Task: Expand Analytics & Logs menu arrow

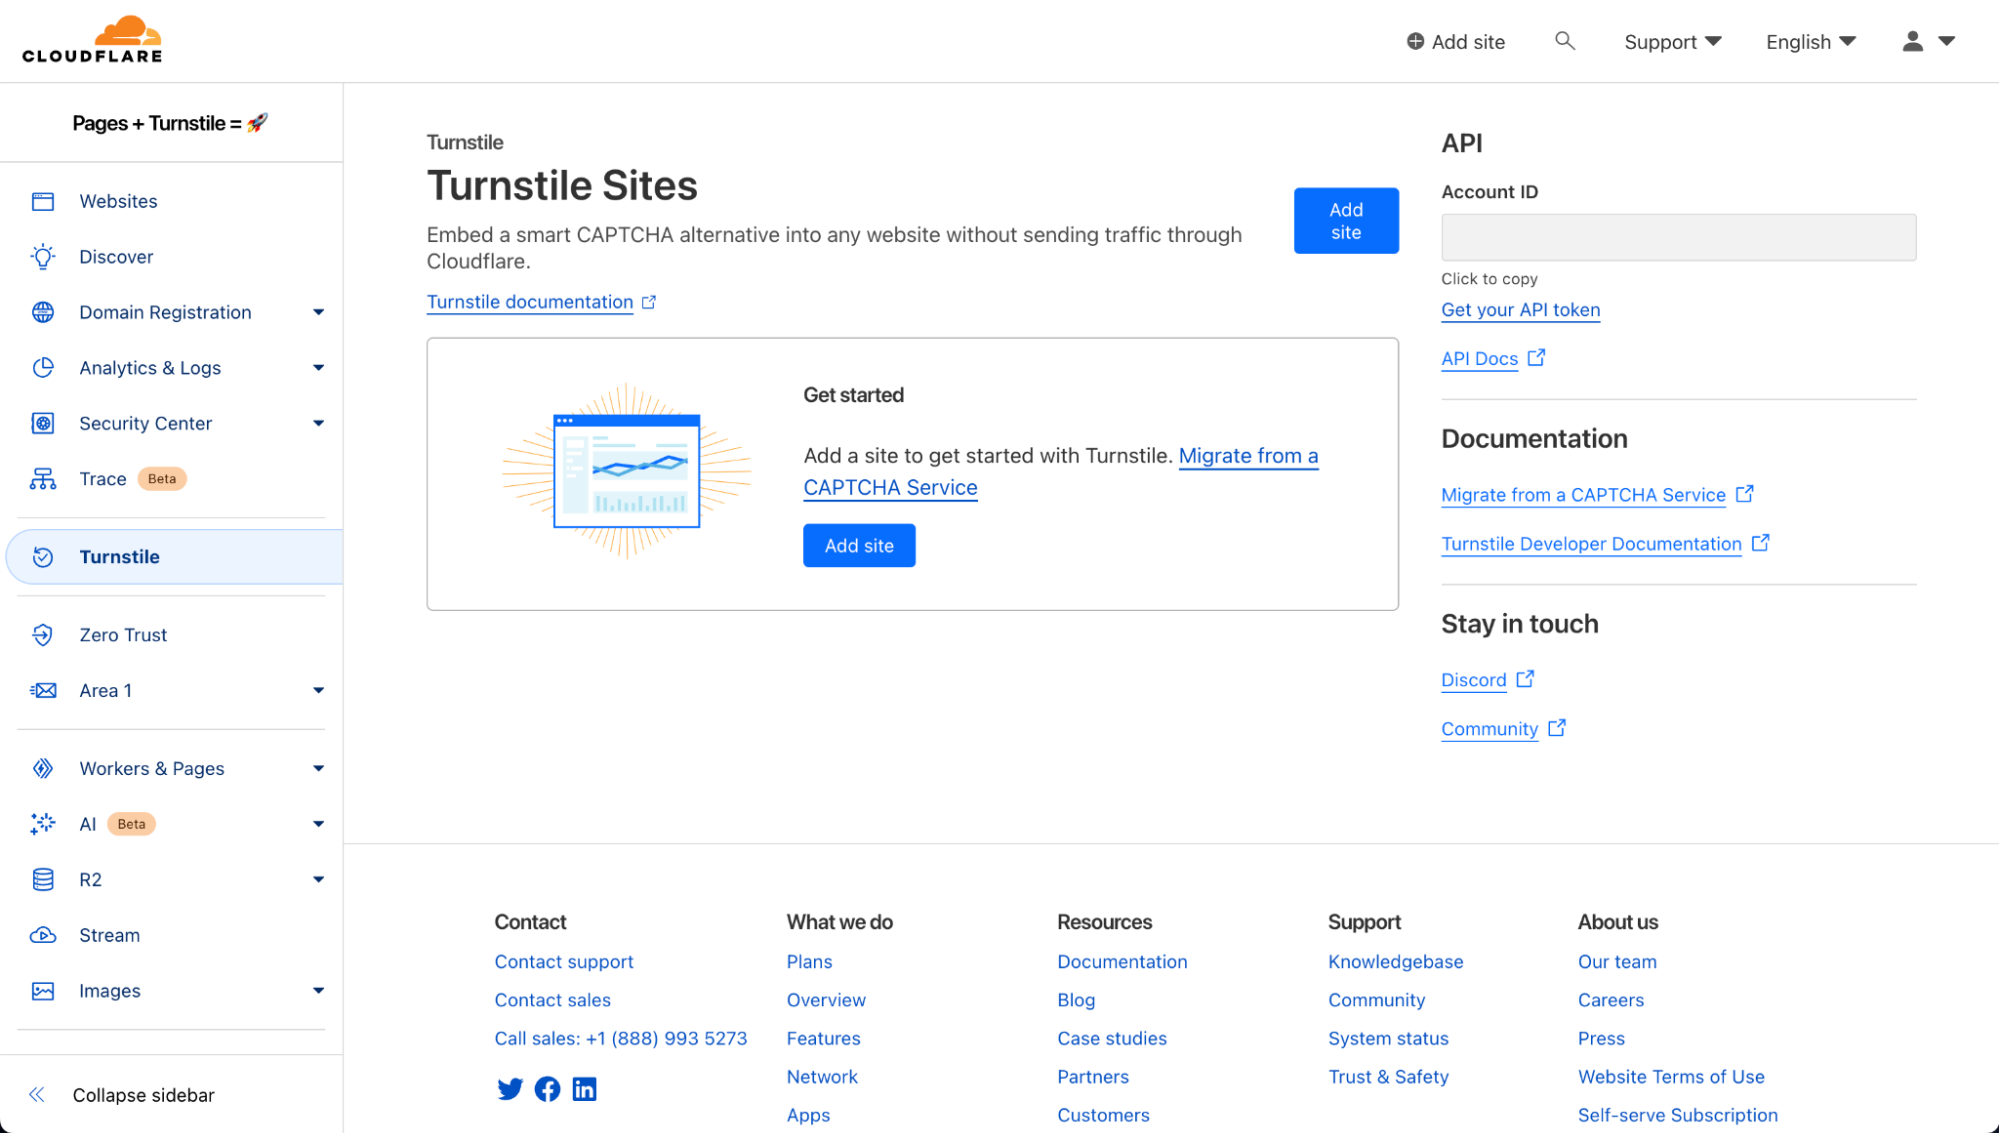Action: click(x=318, y=368)
